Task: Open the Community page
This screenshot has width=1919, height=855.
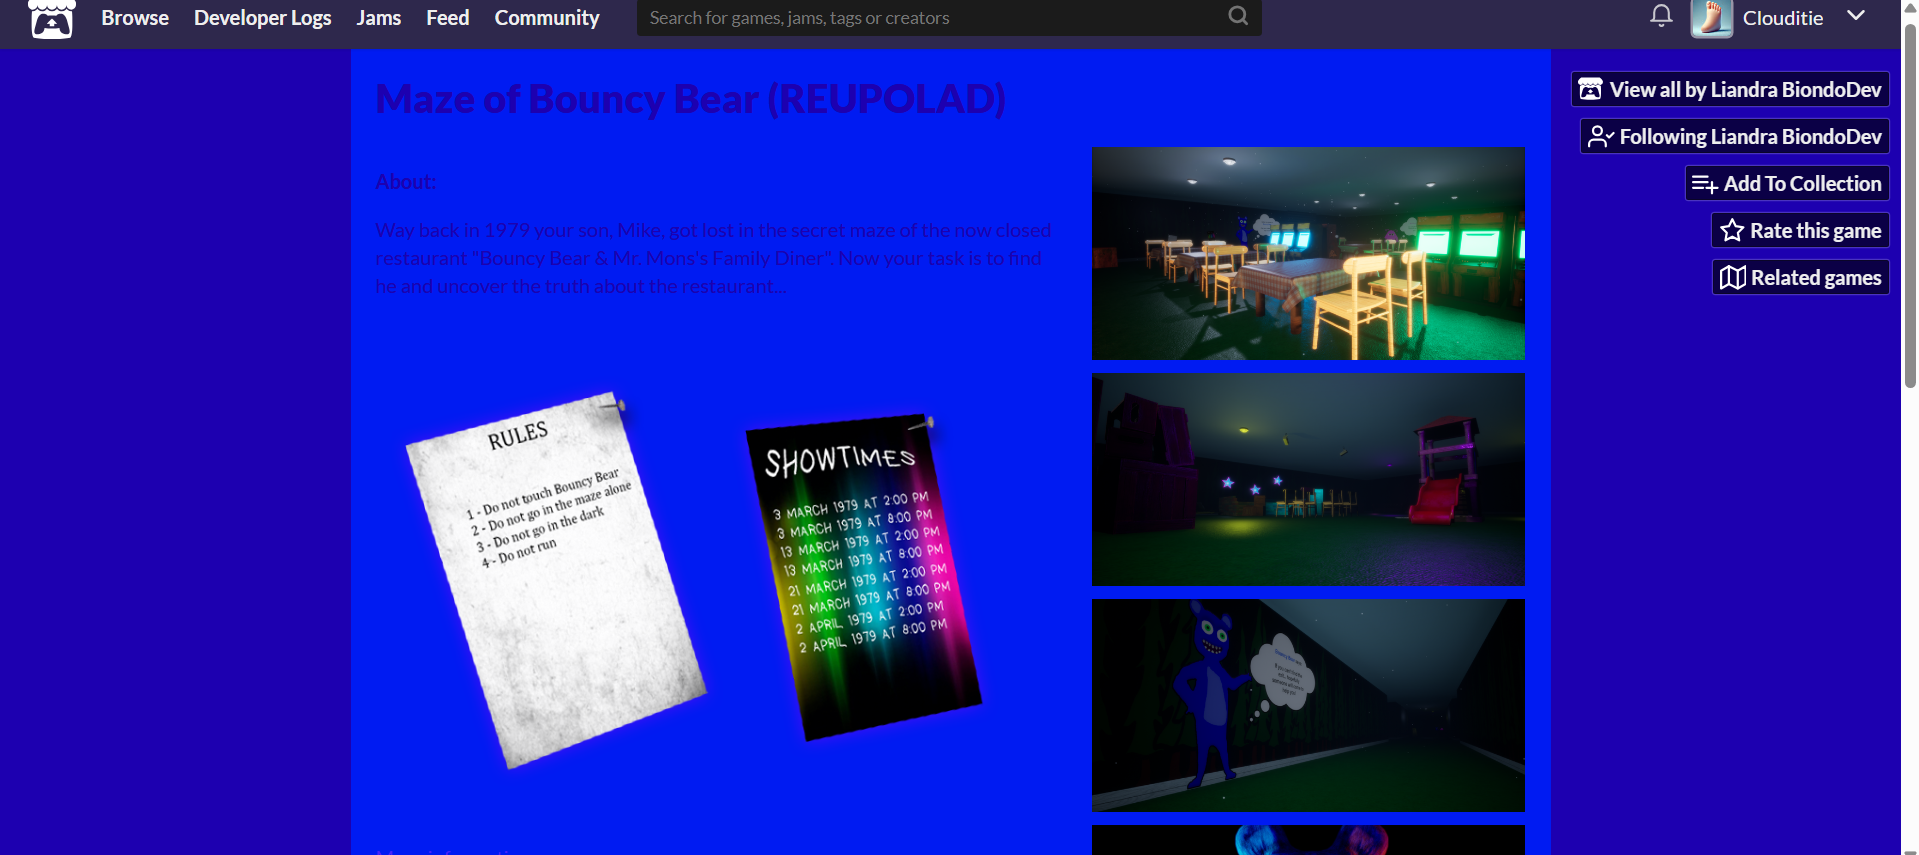Action: (x=547, y=18)
